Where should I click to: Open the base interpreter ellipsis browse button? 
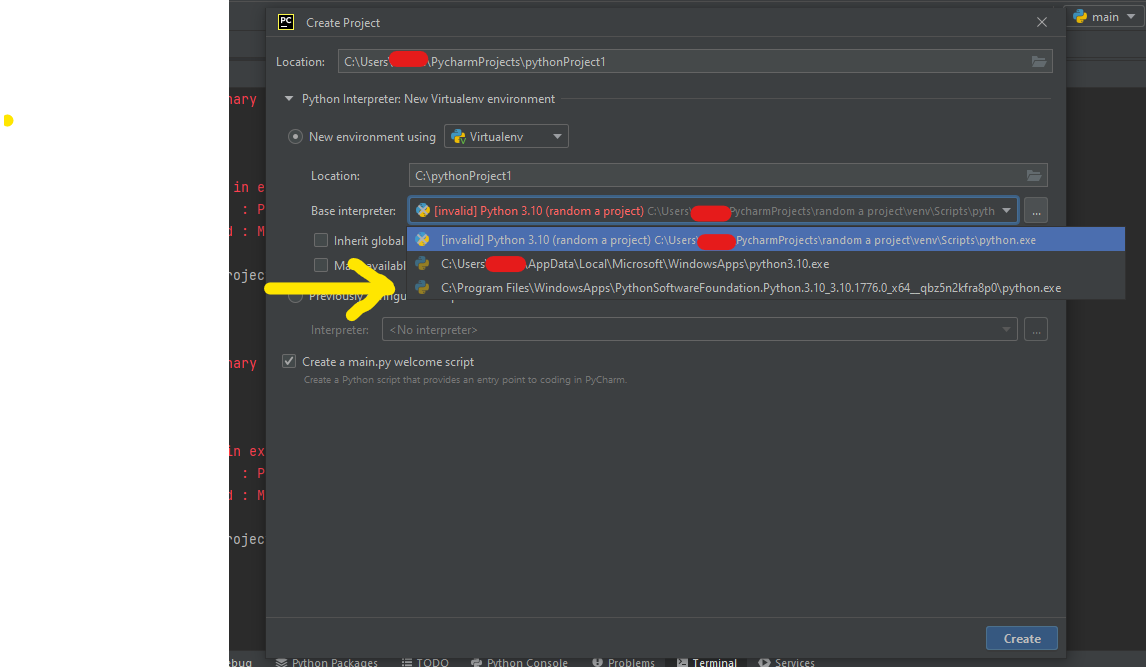1036,210
